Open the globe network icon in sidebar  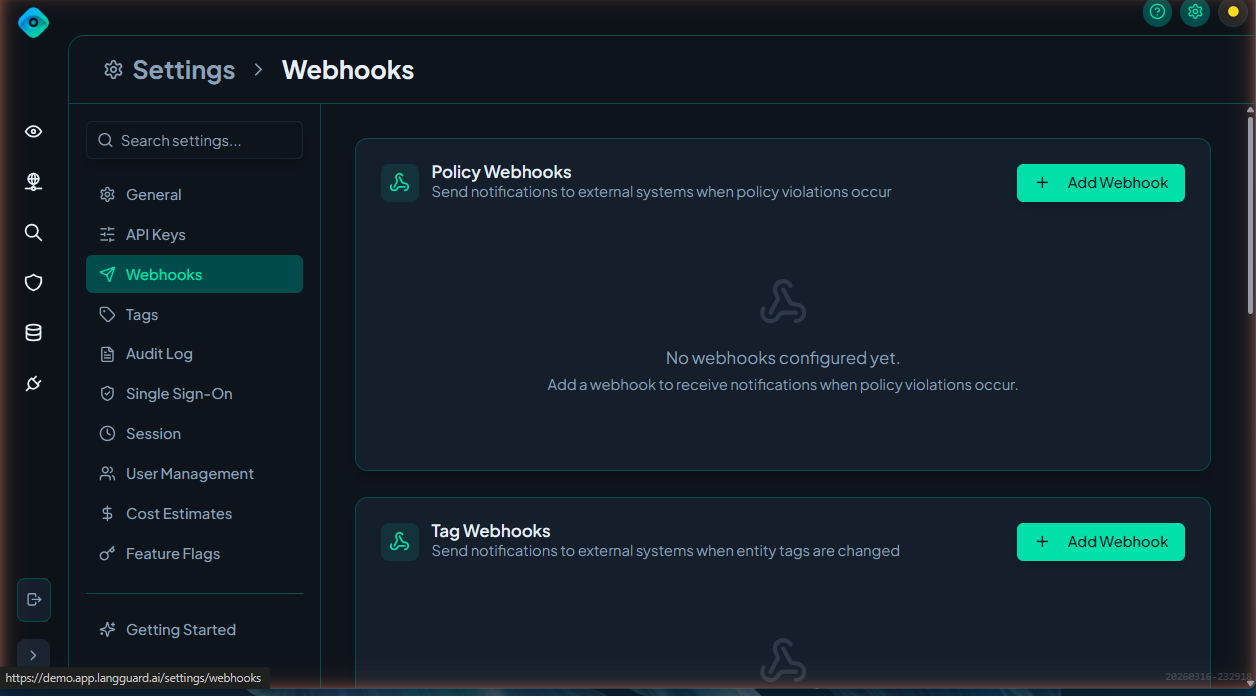(x=33, y=182)
